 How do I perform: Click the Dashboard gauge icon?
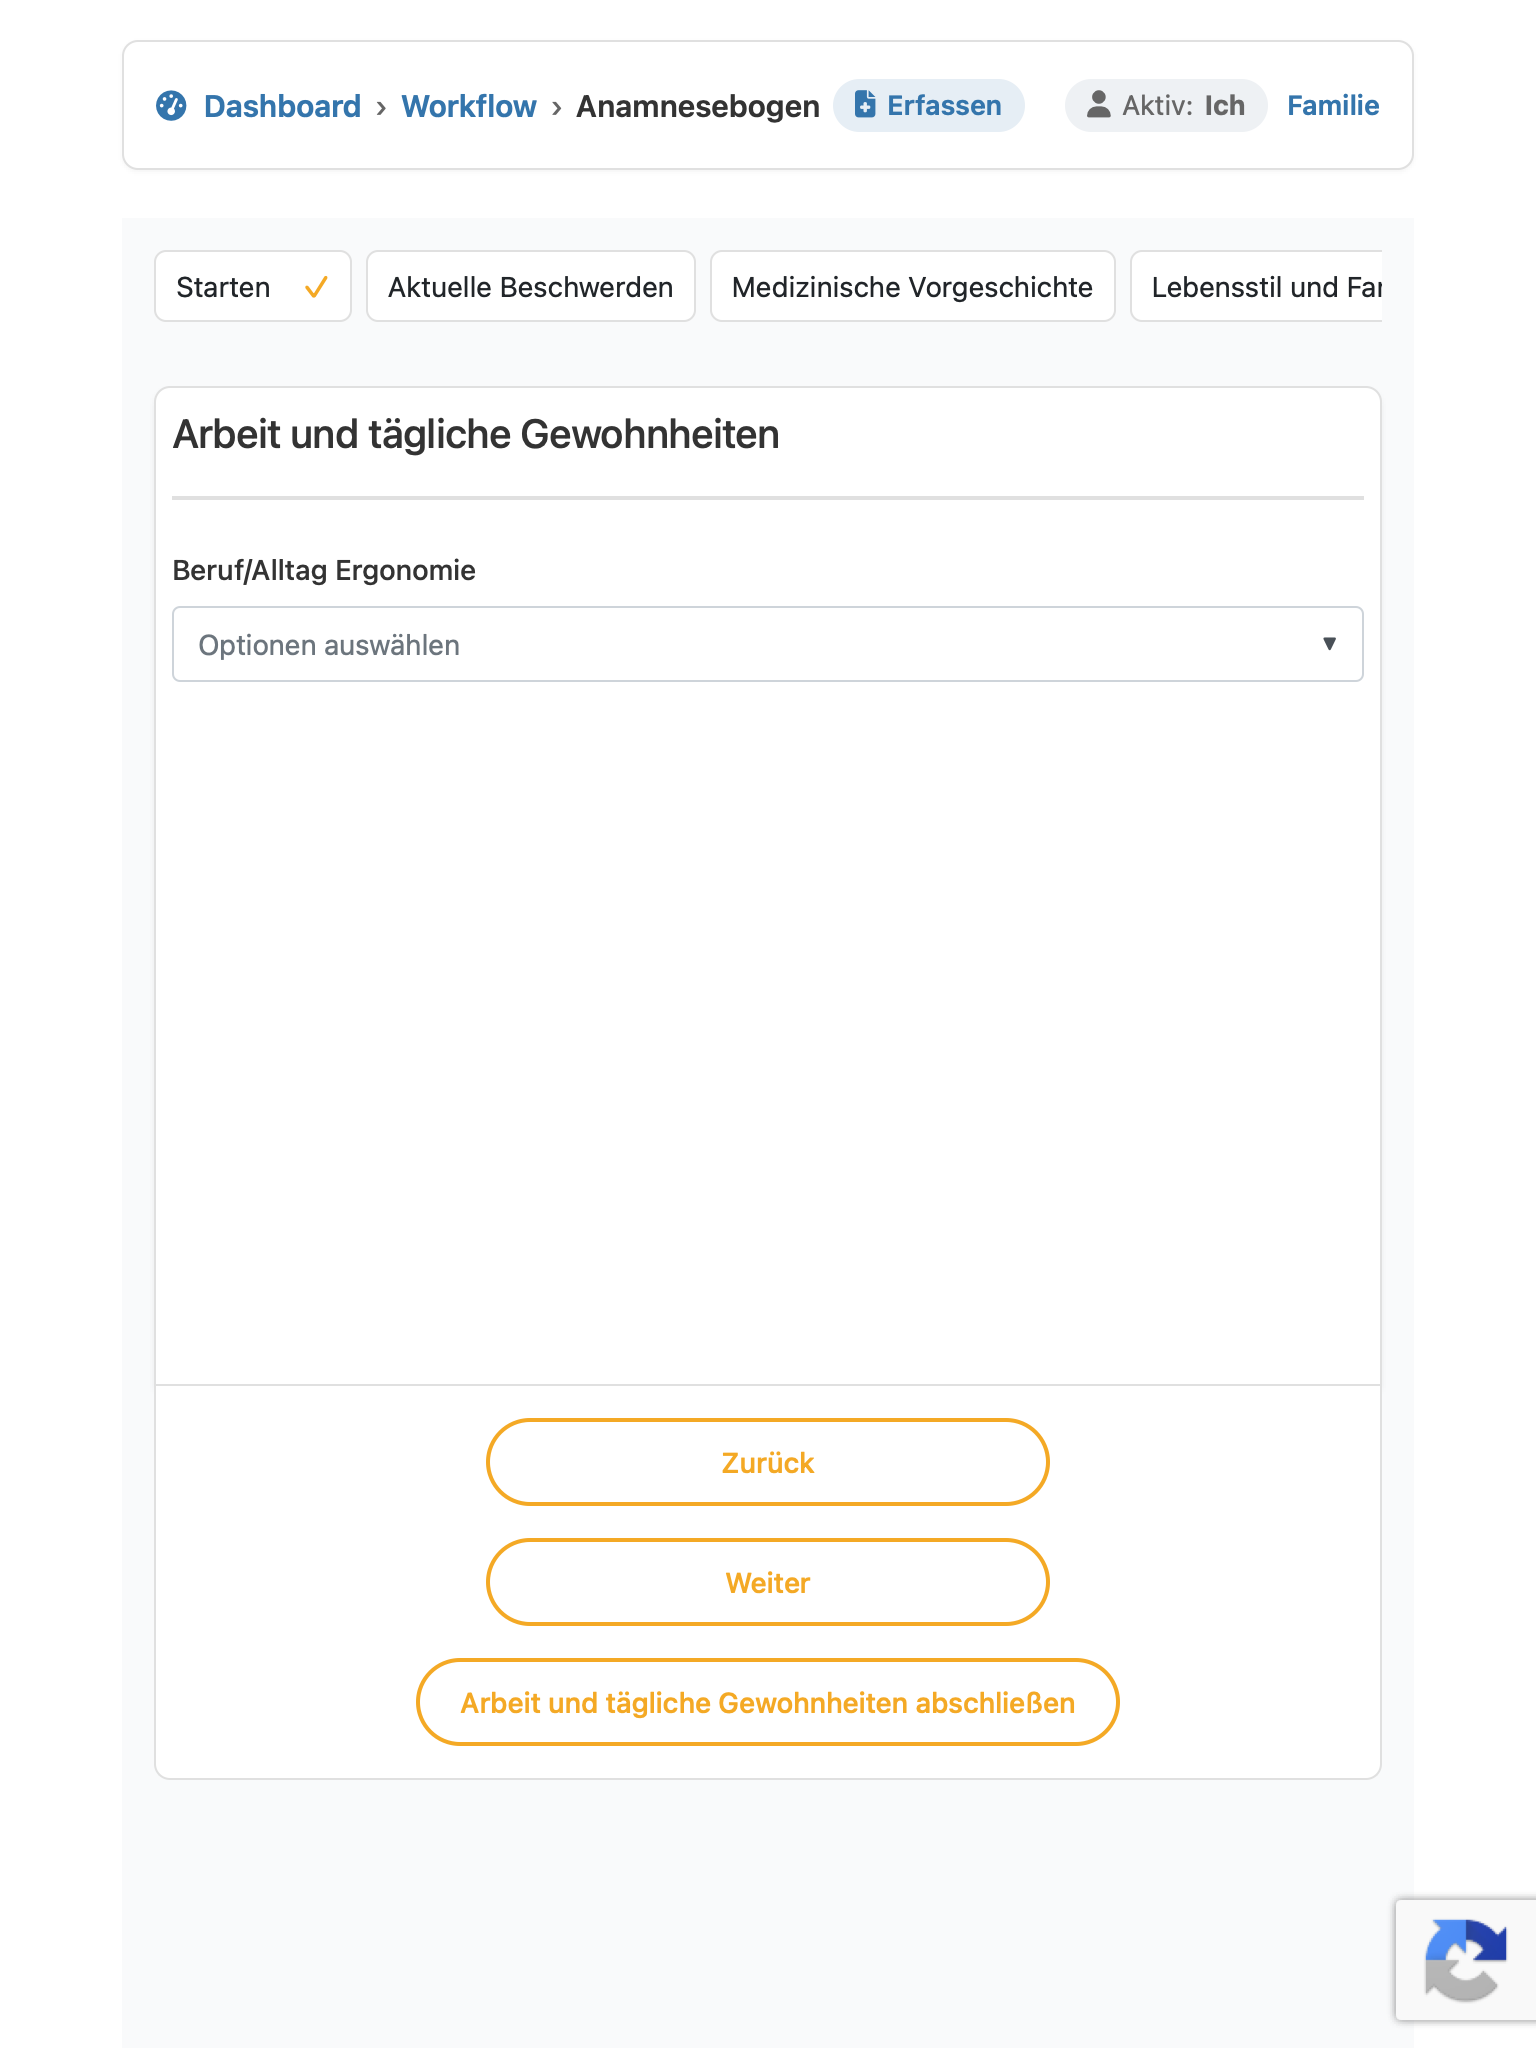click(x=171, y=105)
